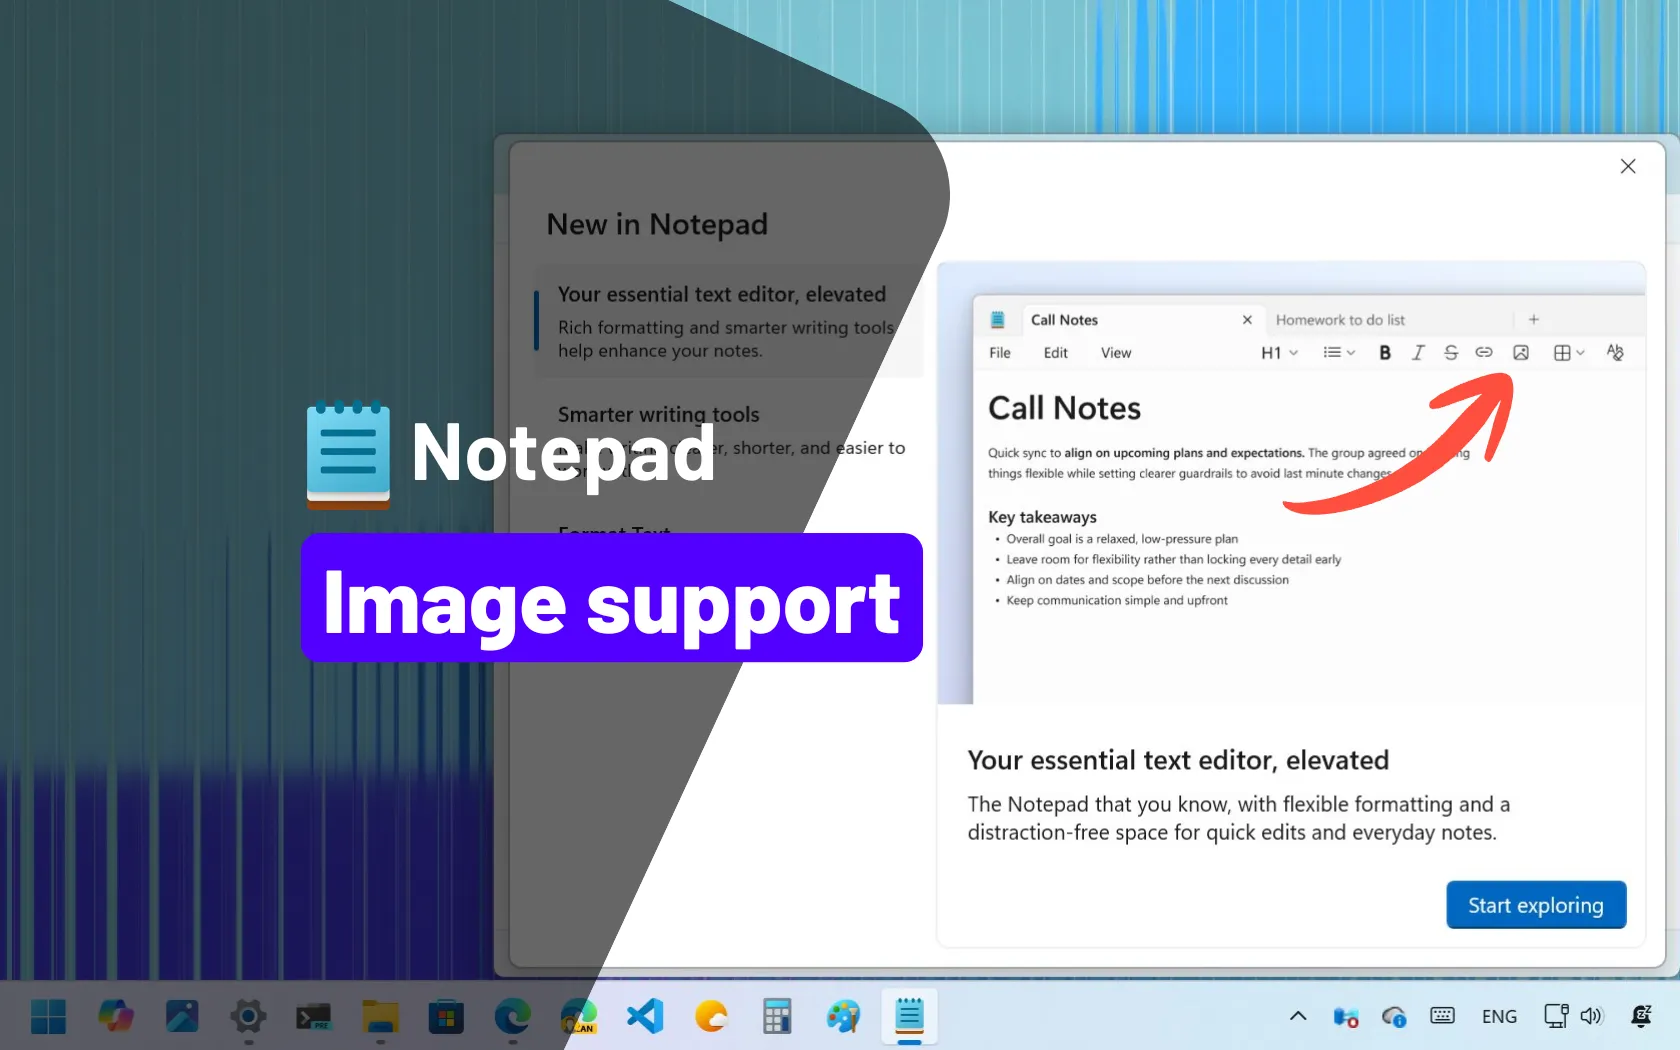The image size is (1680, 1050).
Task: Expand the H1 heading dropdown
Action: pos(1279,352)
